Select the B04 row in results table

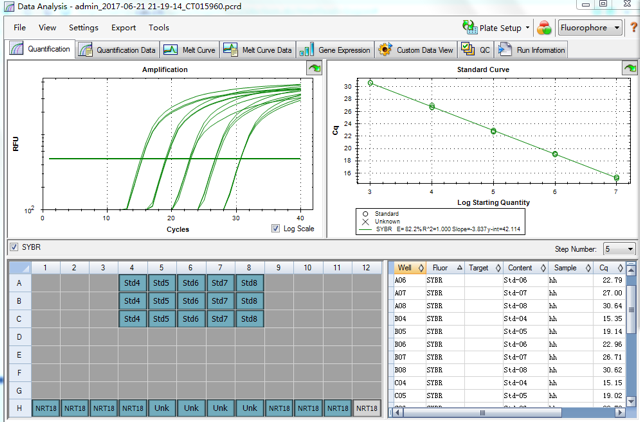(x=508, y=319)
